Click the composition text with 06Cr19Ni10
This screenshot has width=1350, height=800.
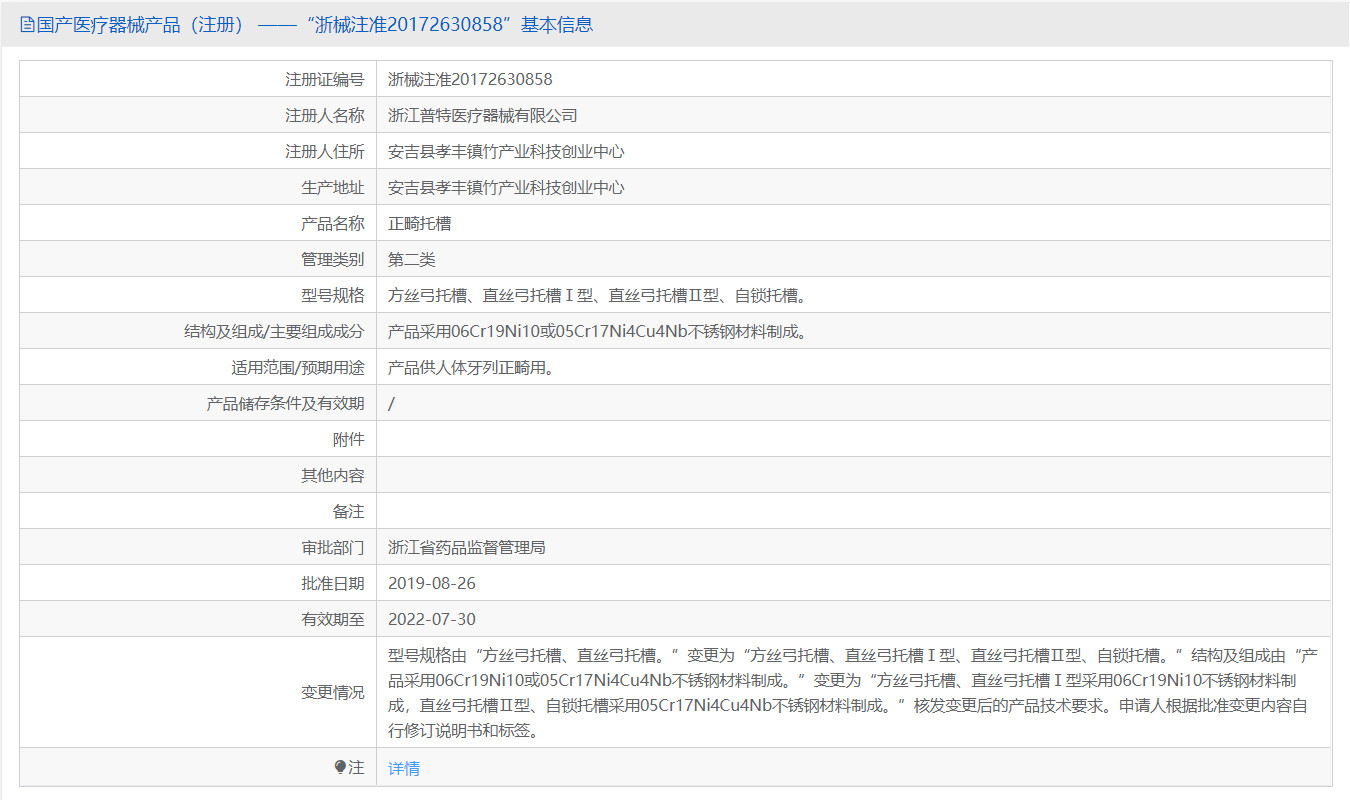click(597, 331)
